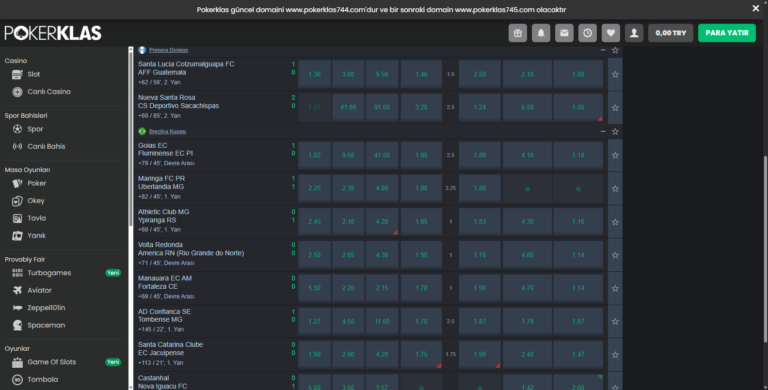Open Okey table game

36,201
